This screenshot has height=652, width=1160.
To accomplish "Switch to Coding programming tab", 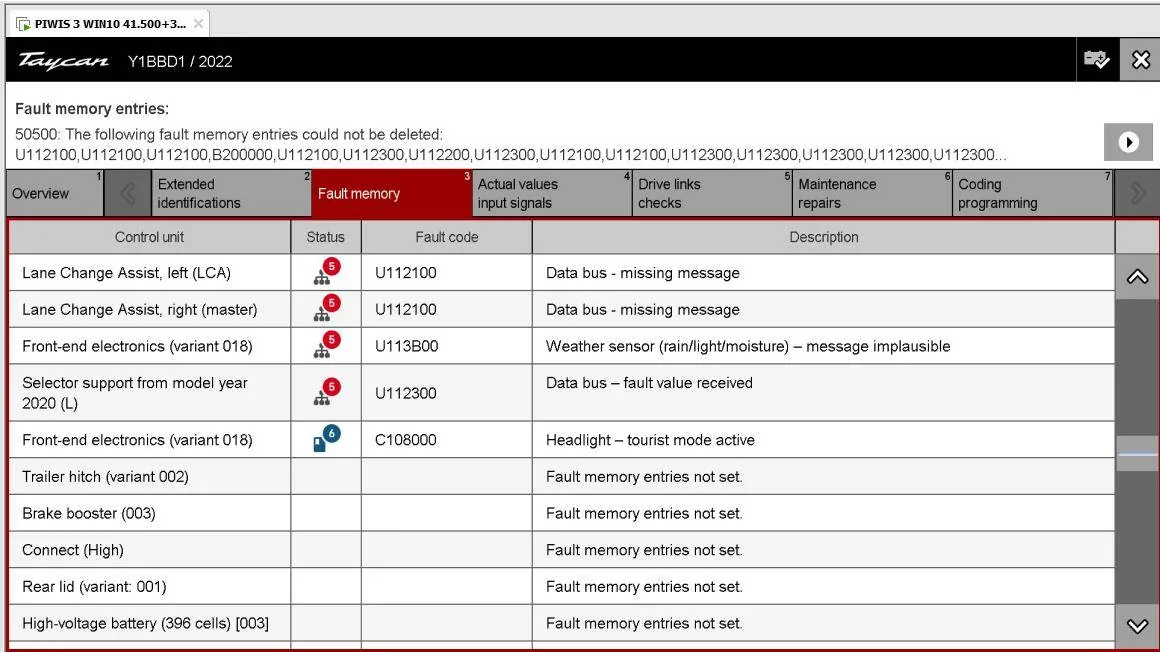I will [x=1032, y=193].
